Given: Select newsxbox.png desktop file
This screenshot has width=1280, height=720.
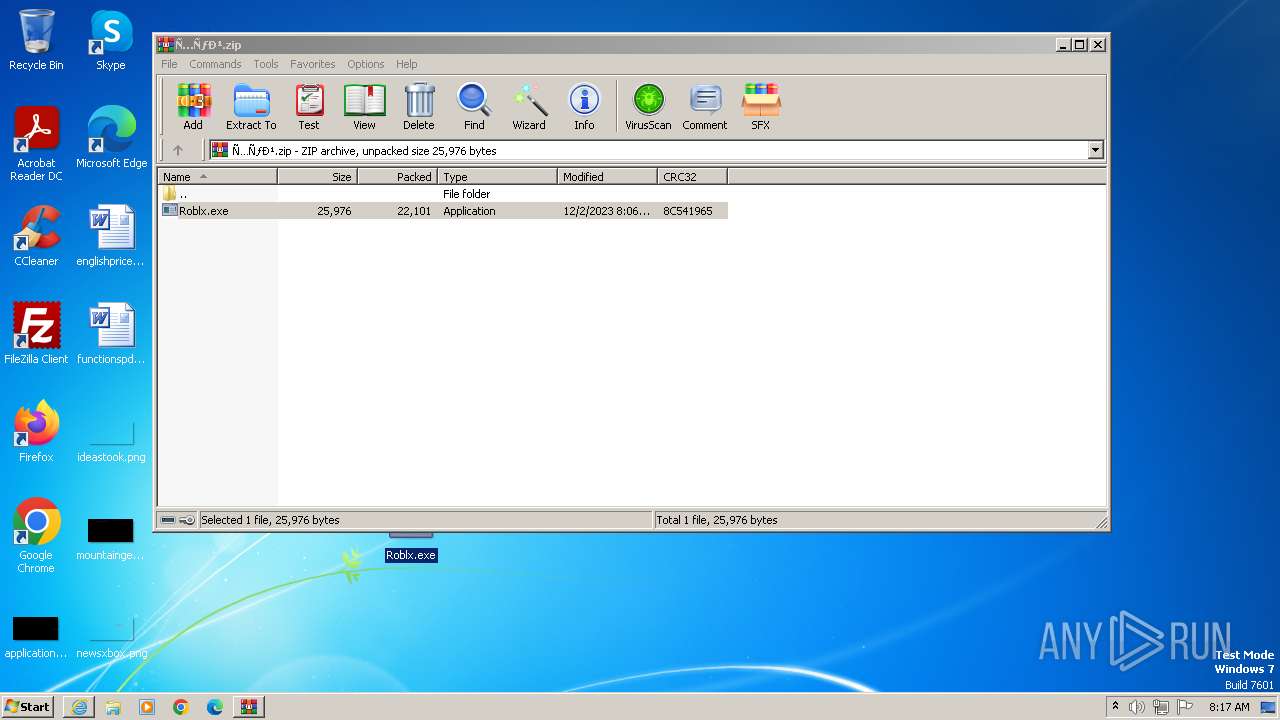Looking at the screenshot, I should (111, 636).
